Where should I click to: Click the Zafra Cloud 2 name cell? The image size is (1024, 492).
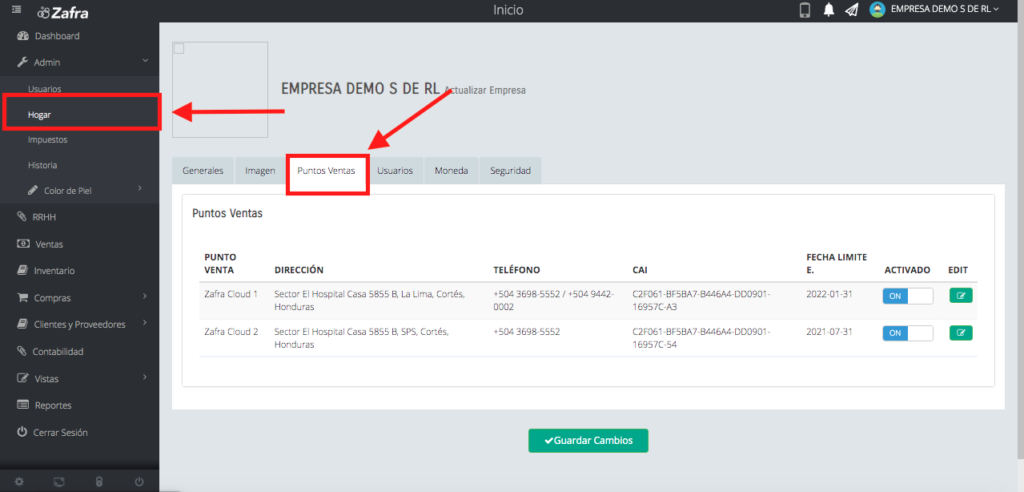coord(231,332)
